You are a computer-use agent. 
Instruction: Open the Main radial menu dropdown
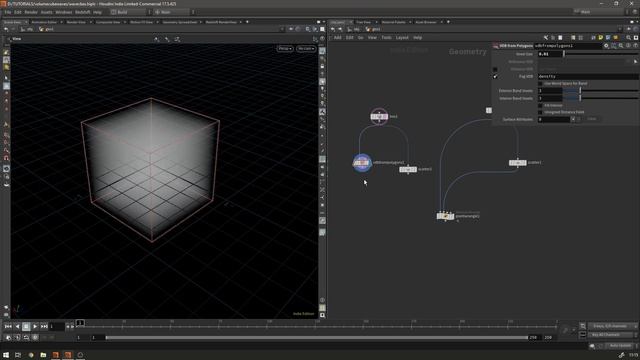[x=172, y=12]
